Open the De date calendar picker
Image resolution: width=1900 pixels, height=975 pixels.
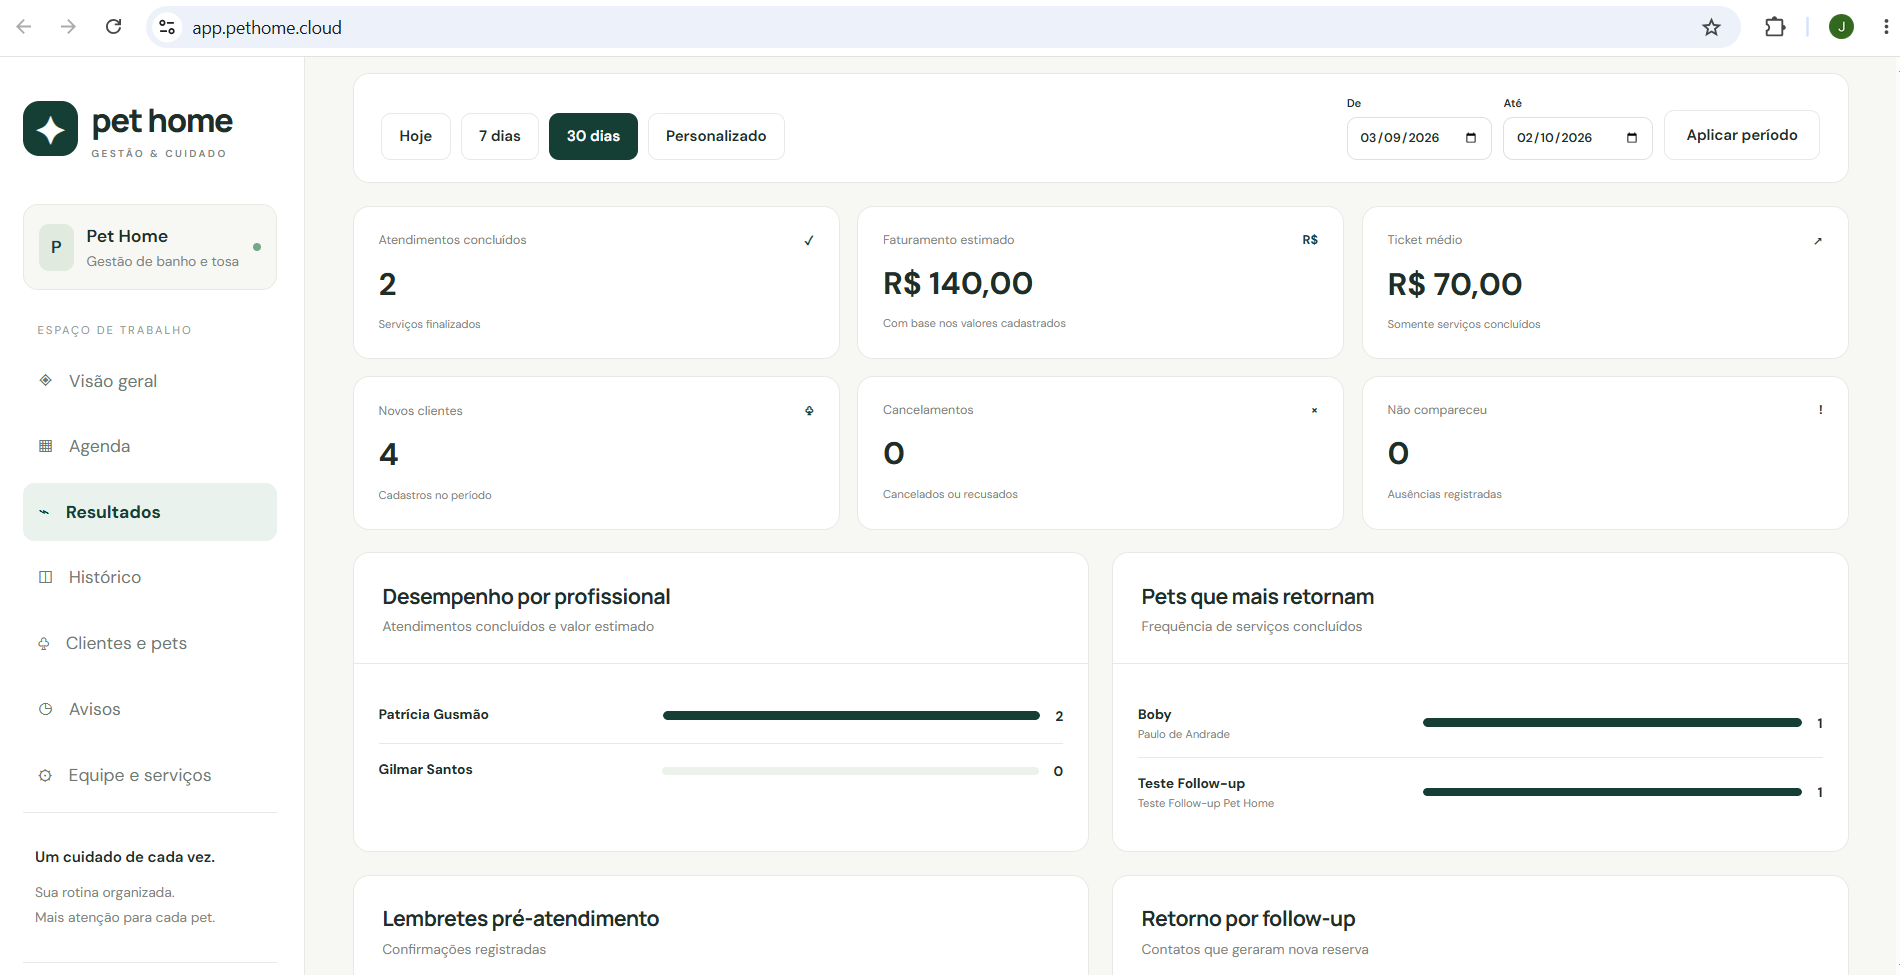1471,138
